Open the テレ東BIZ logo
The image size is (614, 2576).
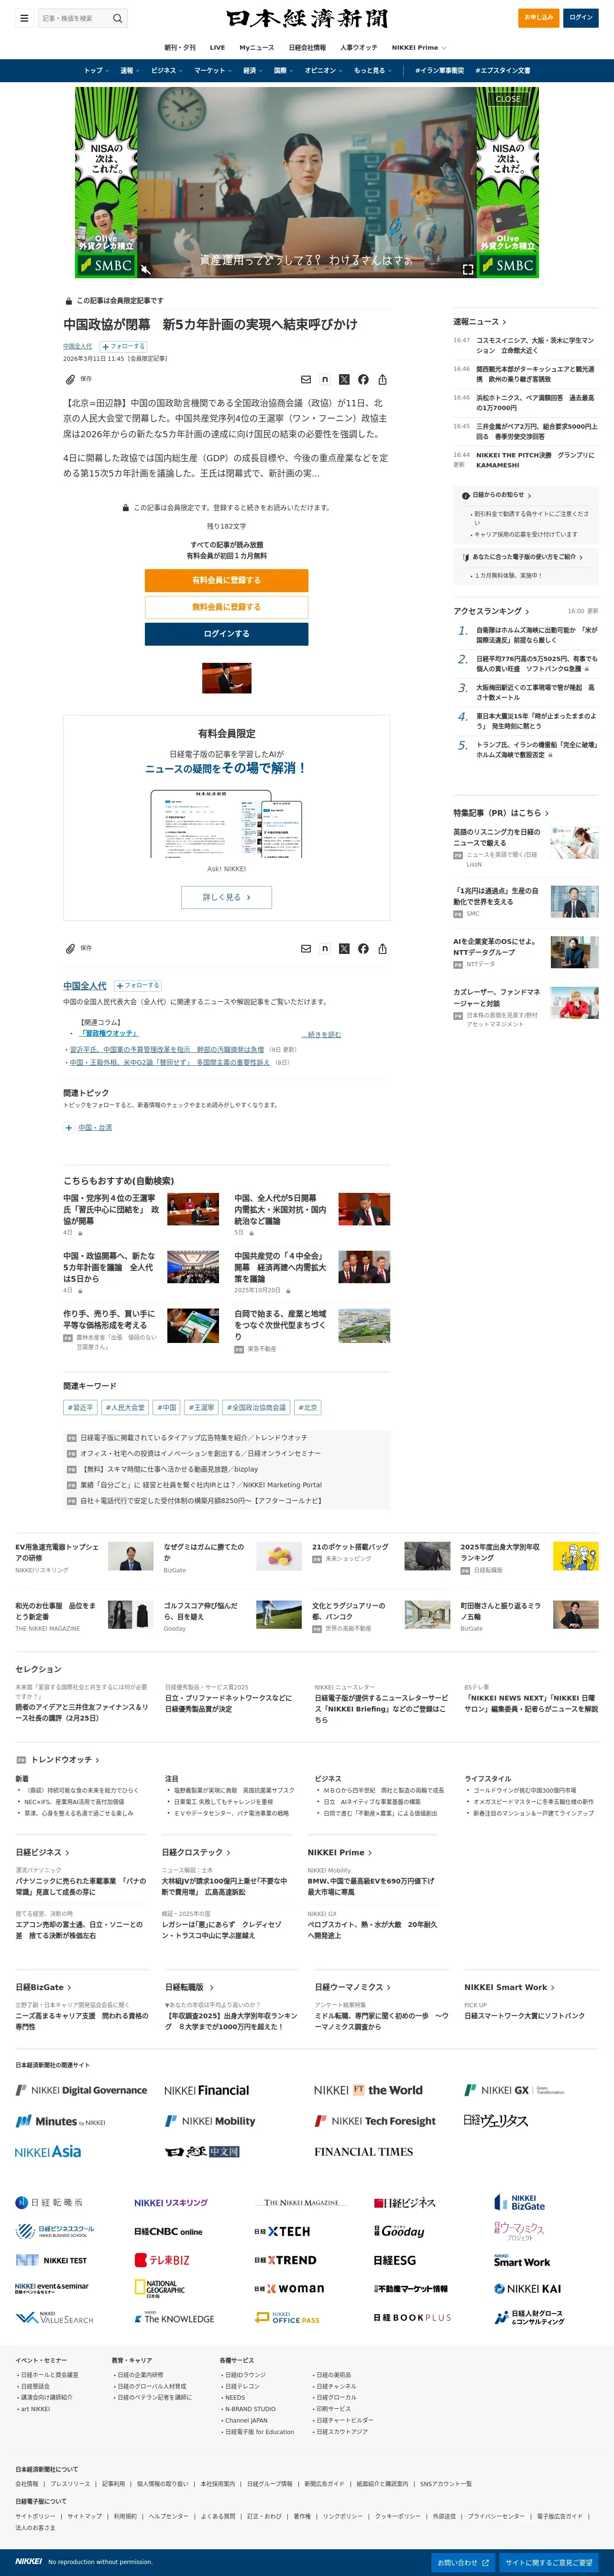(x=162, y=2259)
